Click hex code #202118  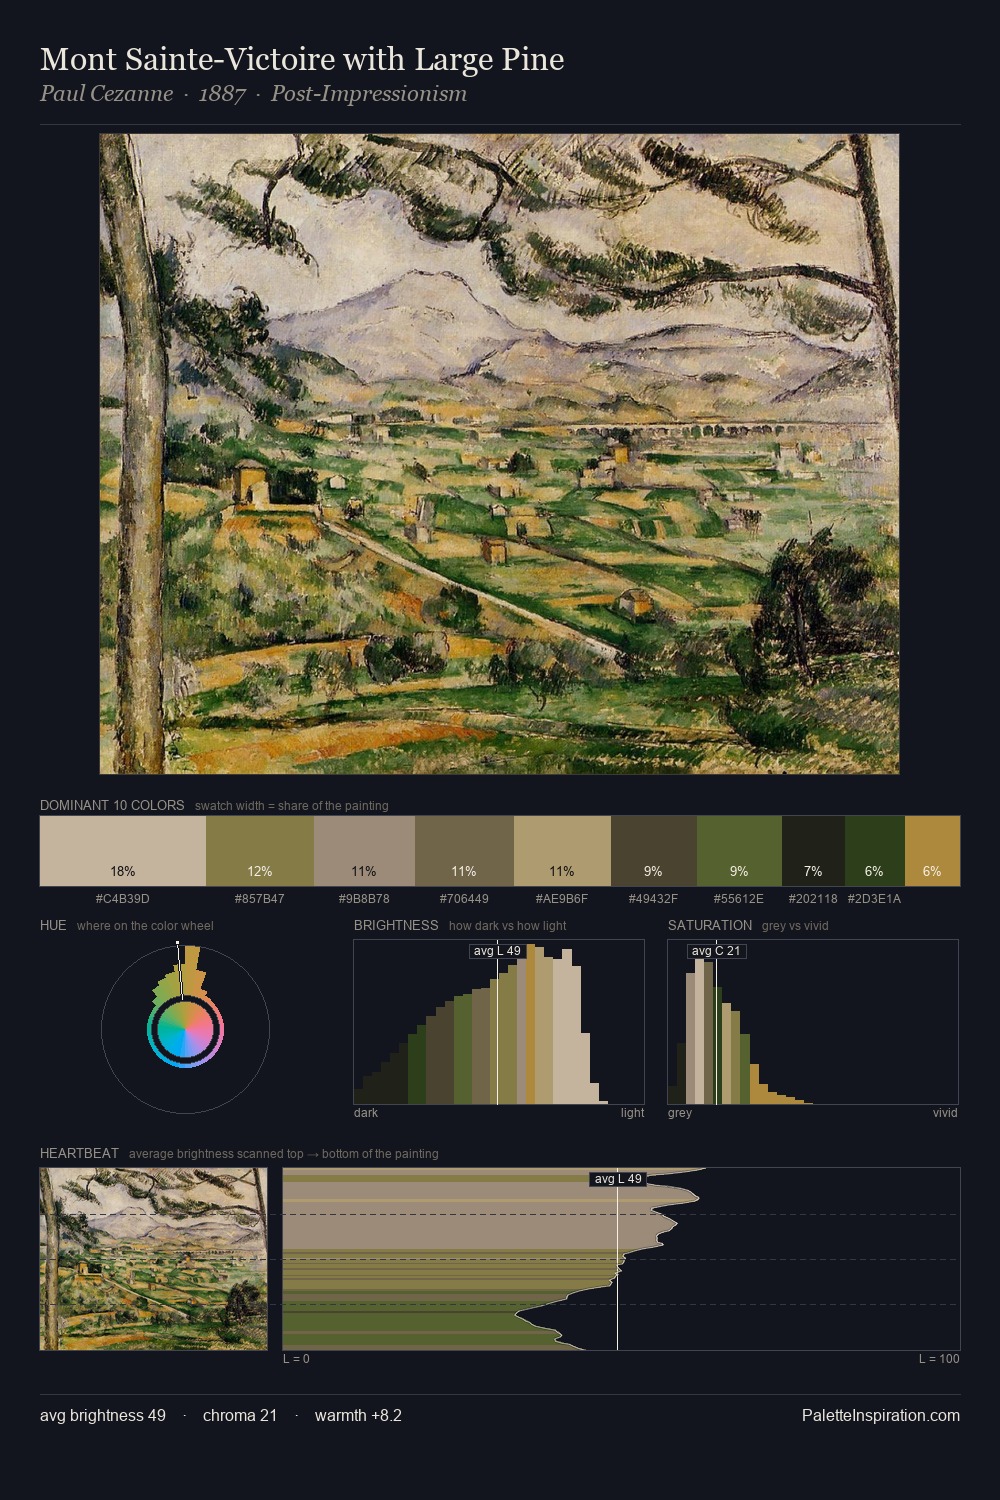(x=813, y=899)
